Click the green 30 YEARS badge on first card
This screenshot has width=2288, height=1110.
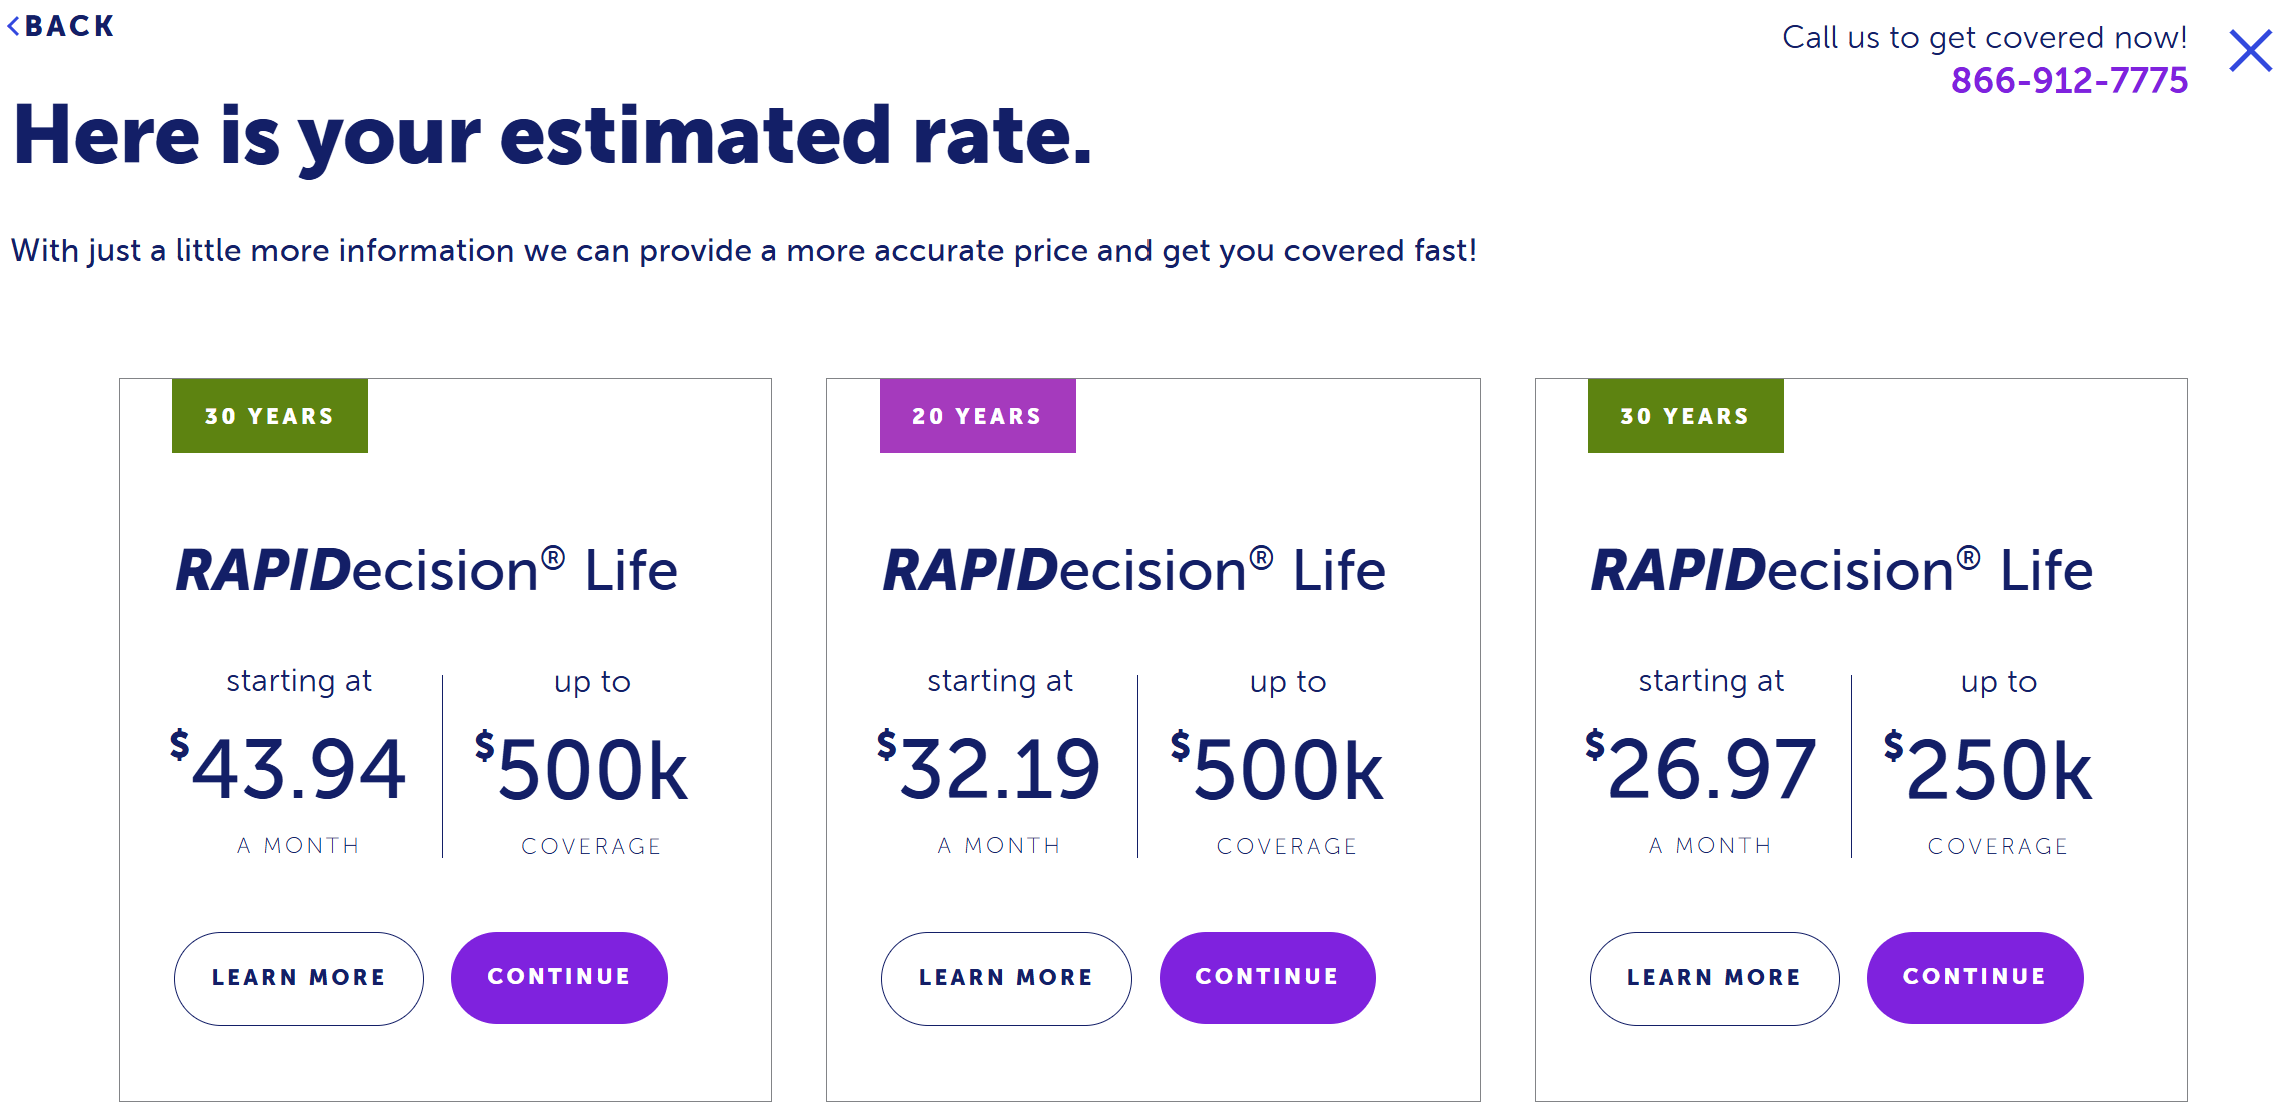269,415
